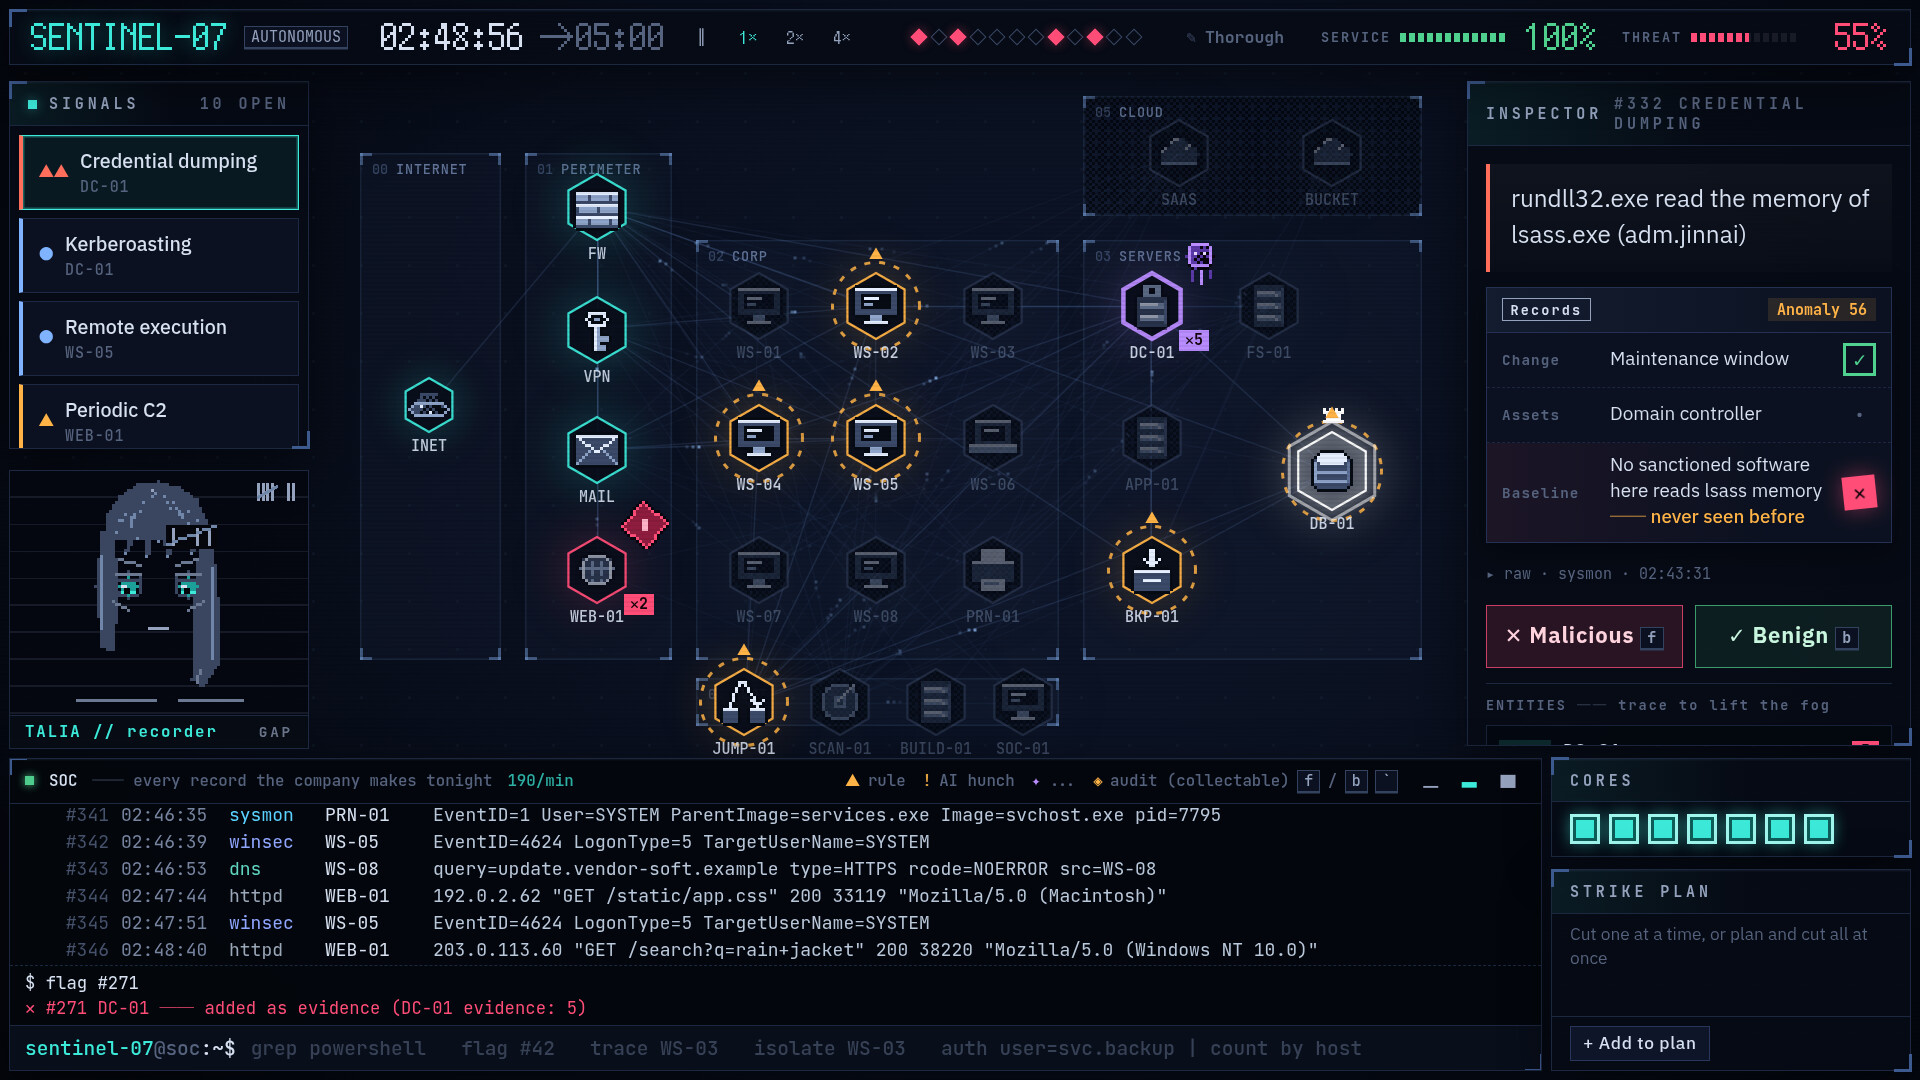This screenshot has height=1080, width=1920.
Task: Click the first red timeline diamond marker
Action: point(918,37)
